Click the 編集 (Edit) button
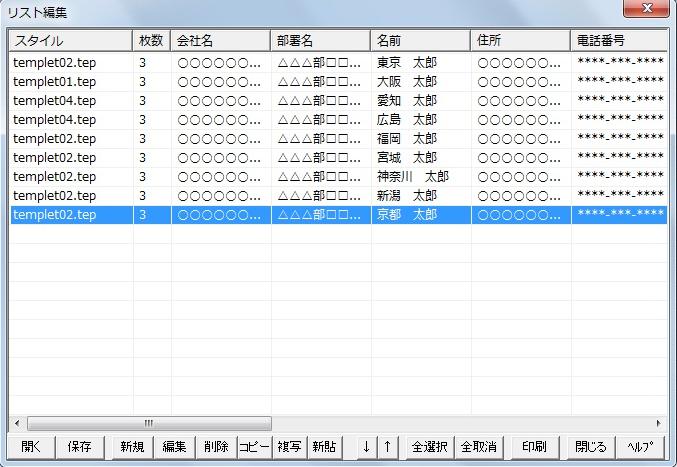The height and width of the screenshot is (467, 677). [x=174, y=447]
